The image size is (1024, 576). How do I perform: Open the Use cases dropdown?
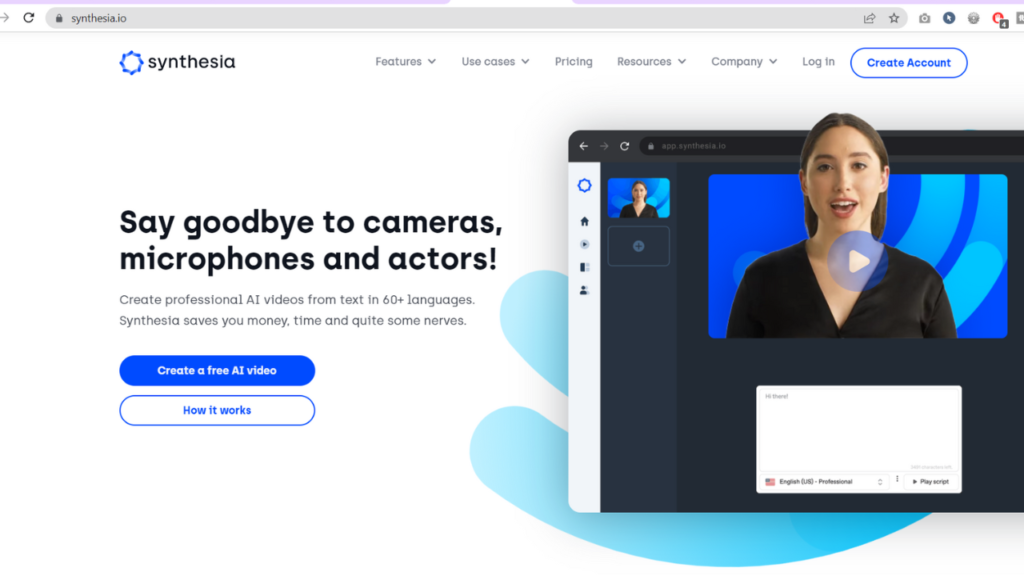(496, 61)
